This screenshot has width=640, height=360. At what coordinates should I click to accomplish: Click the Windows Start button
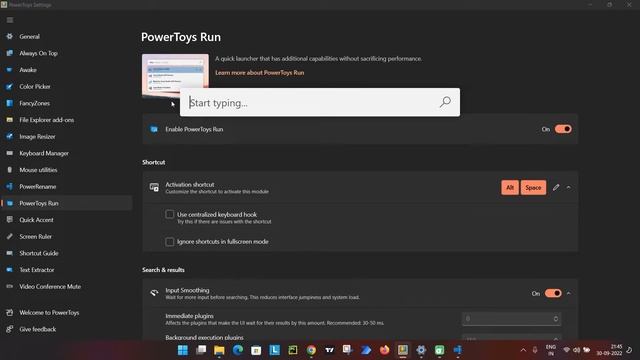coord(182,350)
